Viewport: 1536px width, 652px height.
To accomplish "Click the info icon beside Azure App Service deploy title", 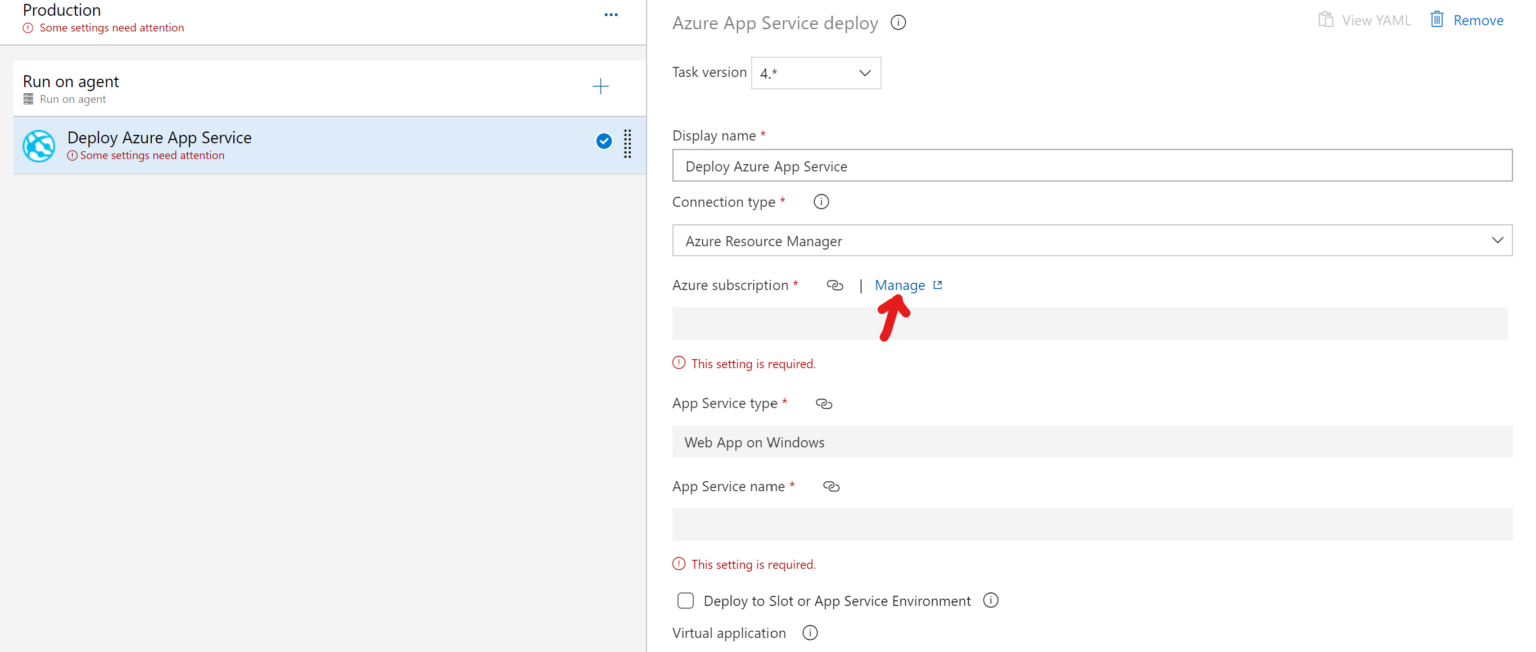I will pos(898,23).
